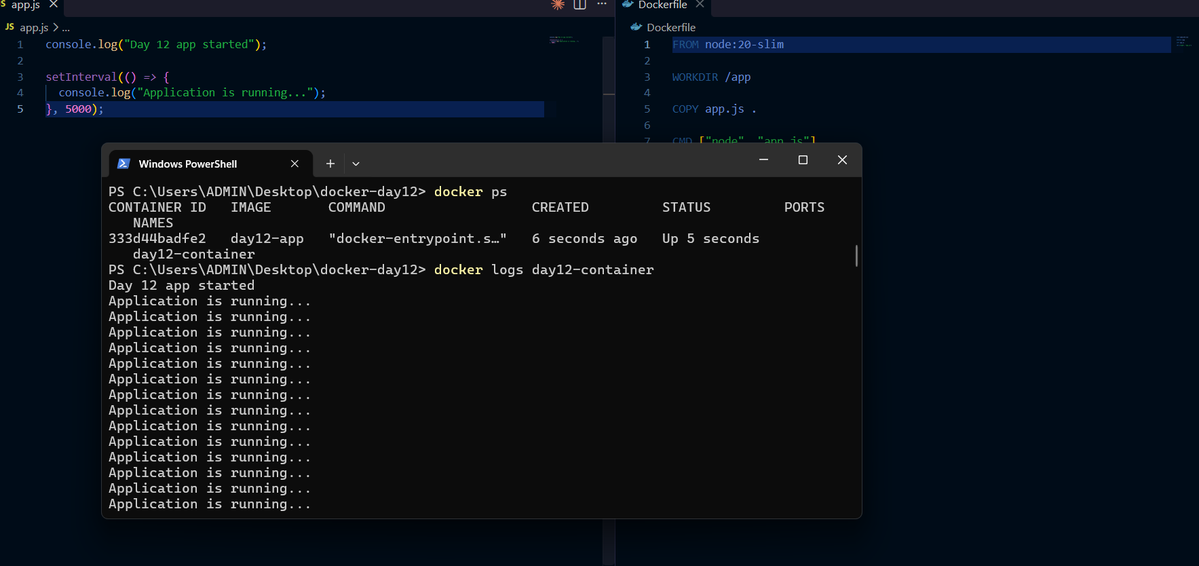This screenshot has height=566, width=1199.
Task: Close the app.js editor tab
Action: [x=52, y=5]
